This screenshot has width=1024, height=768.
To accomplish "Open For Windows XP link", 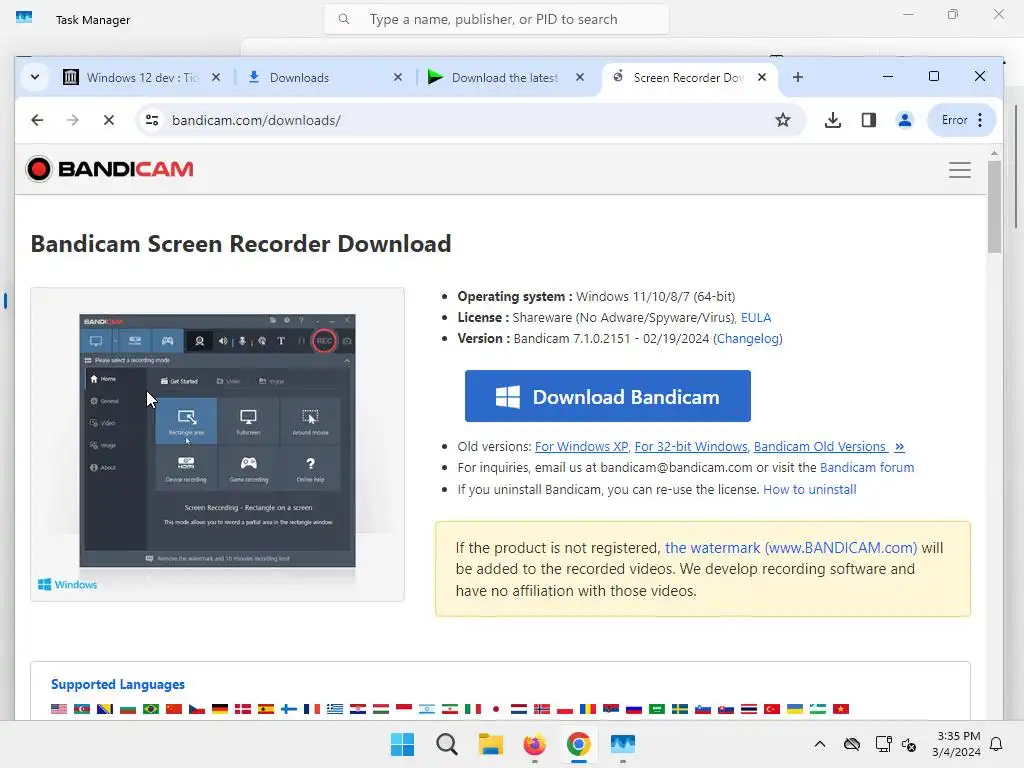I will click(581, 447).
